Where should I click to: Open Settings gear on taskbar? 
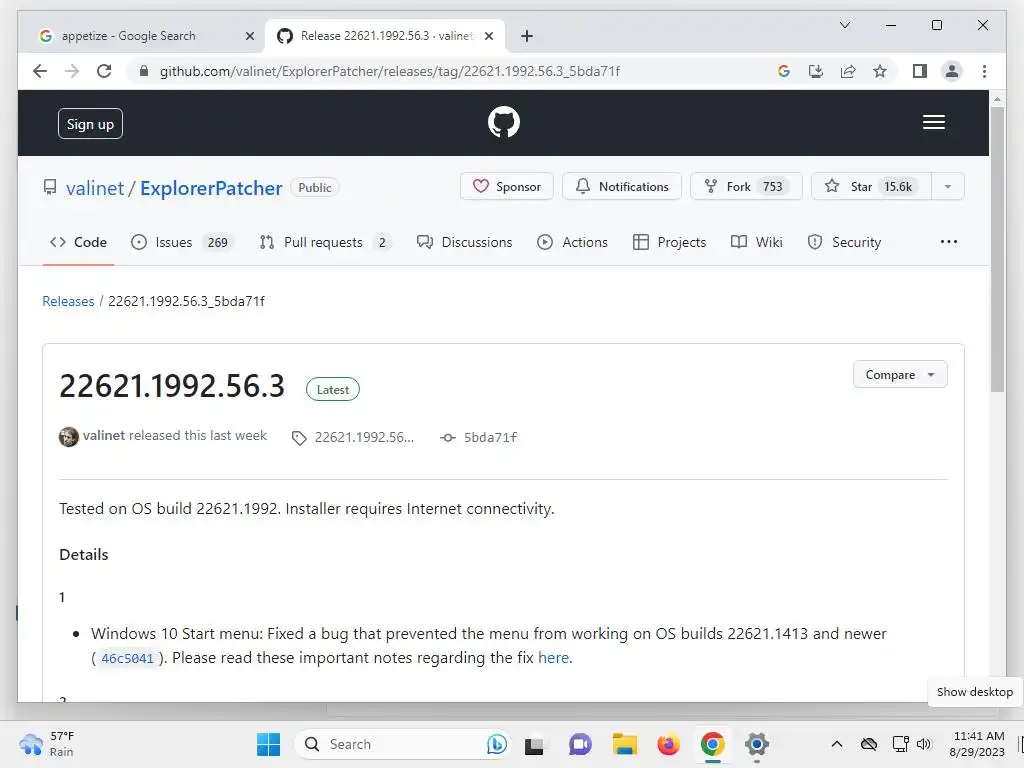coord(756,744)
